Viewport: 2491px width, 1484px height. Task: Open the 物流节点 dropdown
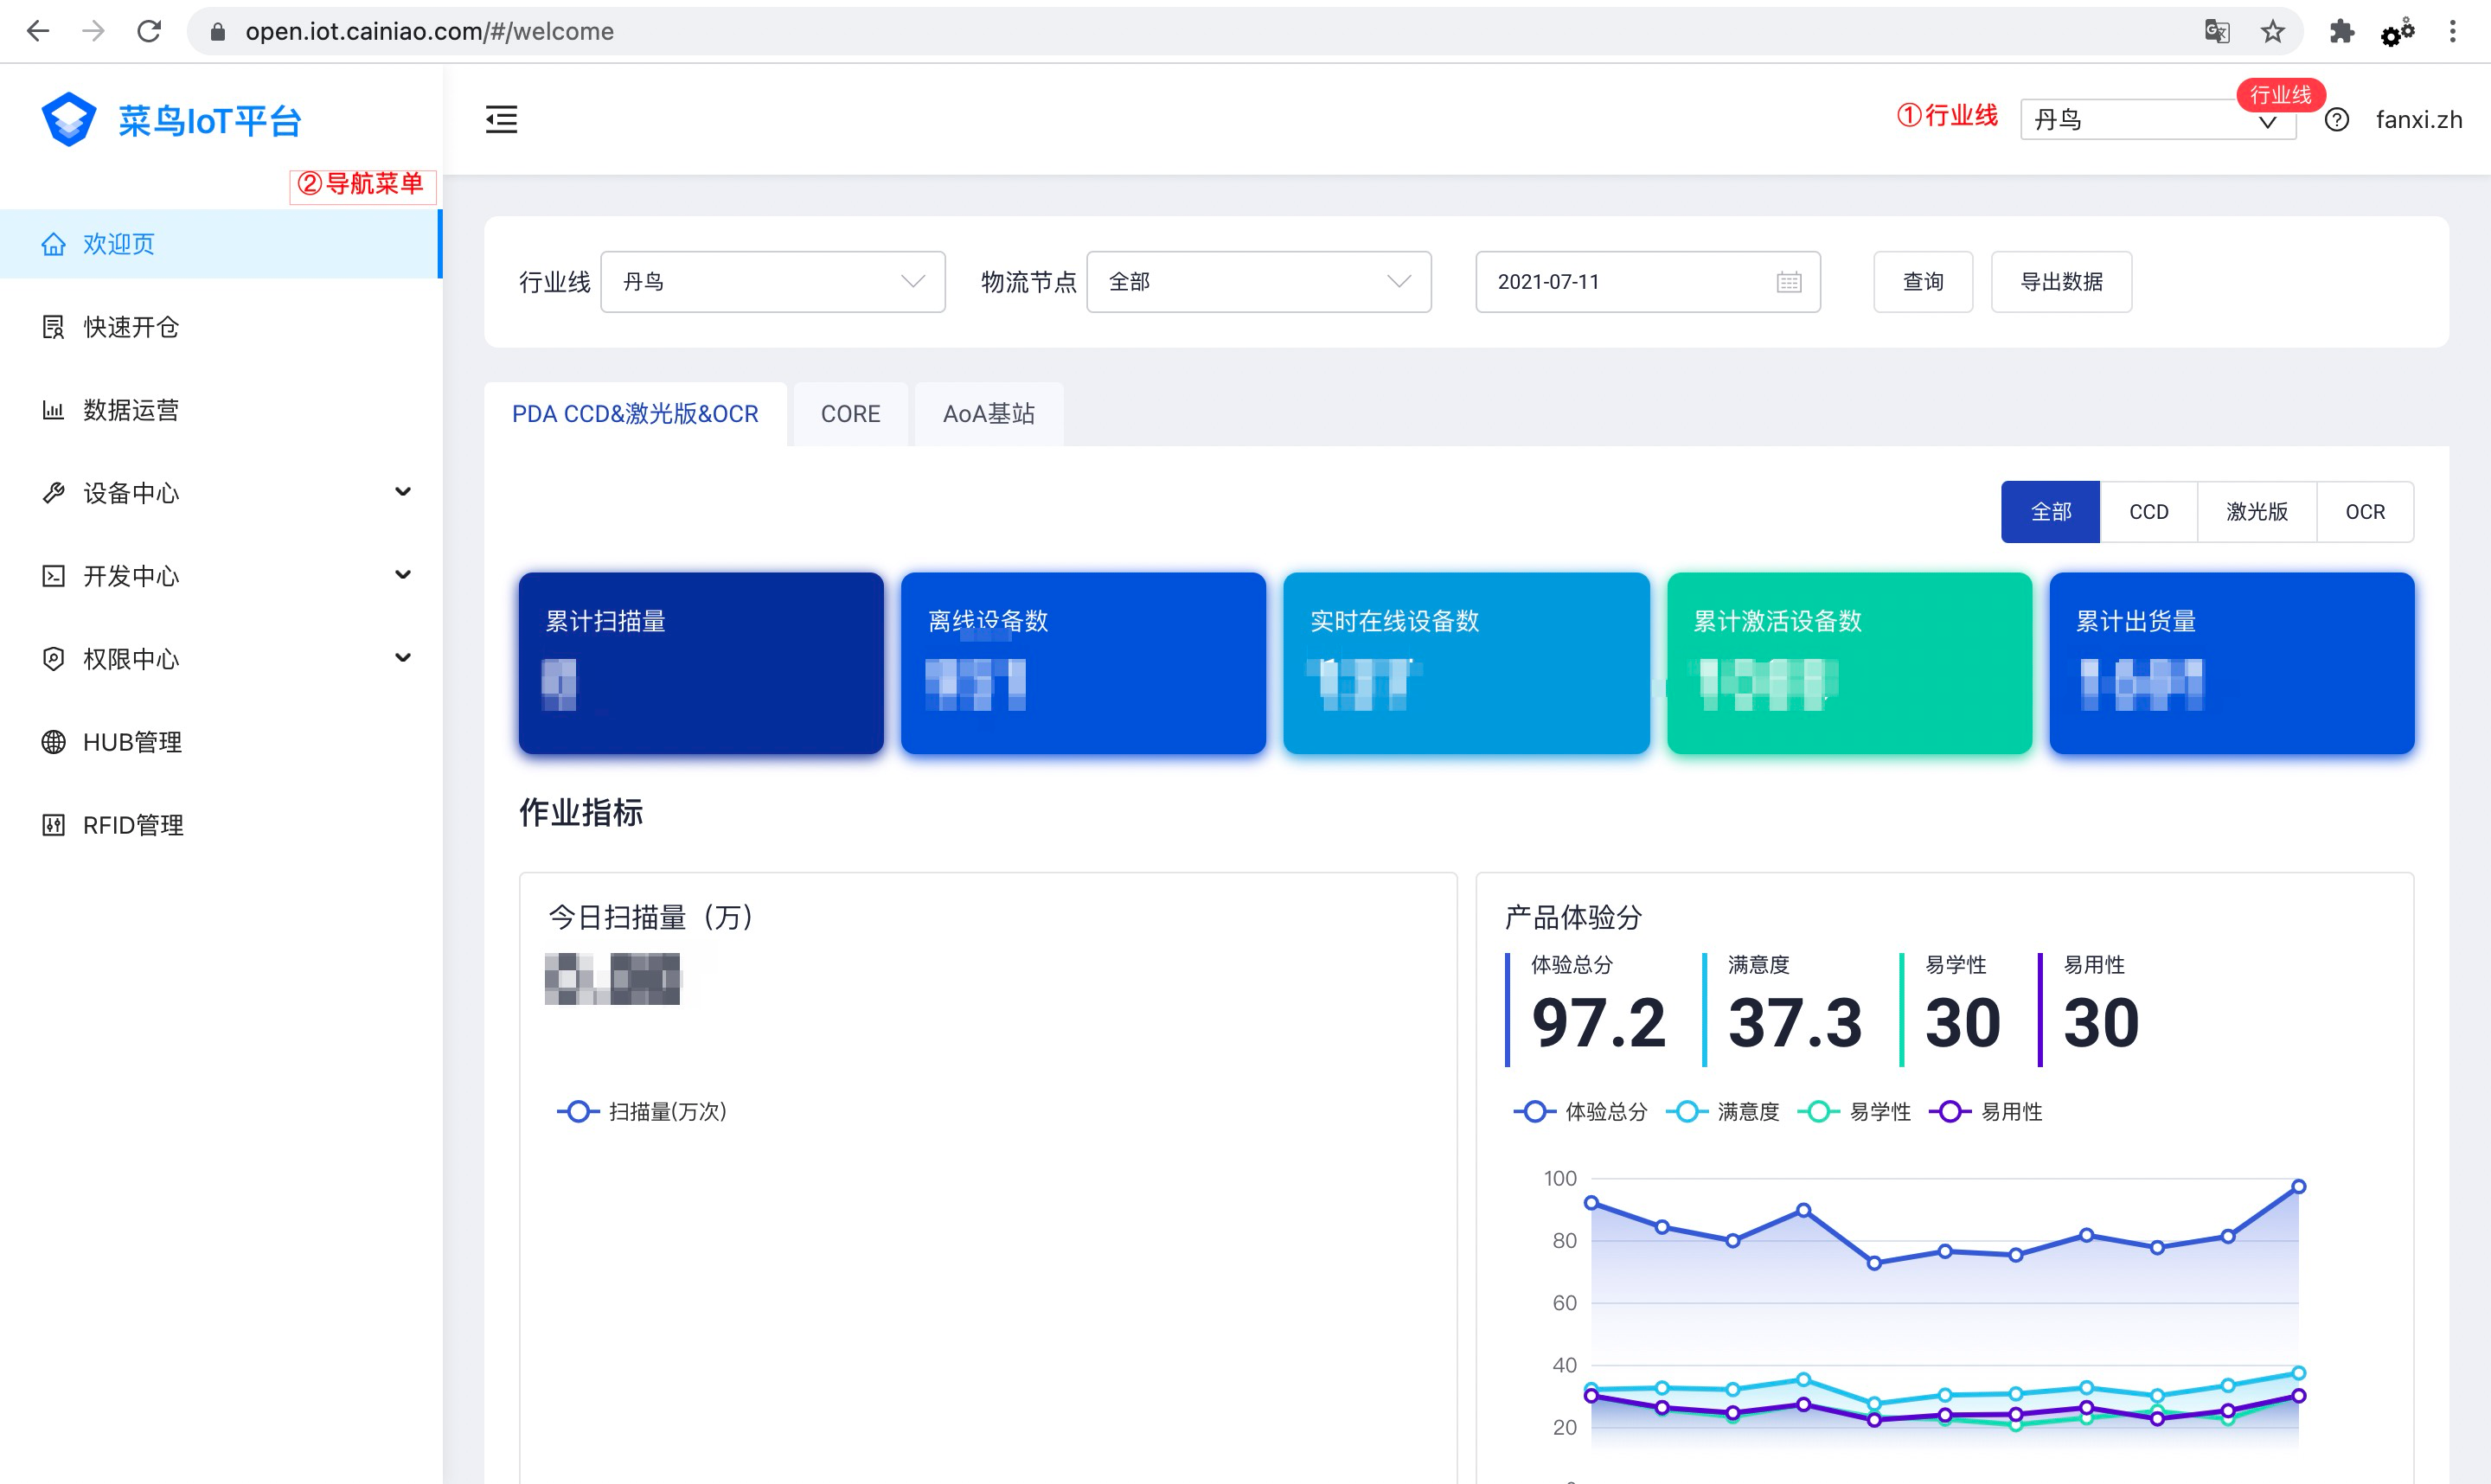(x=1258, y=282)
